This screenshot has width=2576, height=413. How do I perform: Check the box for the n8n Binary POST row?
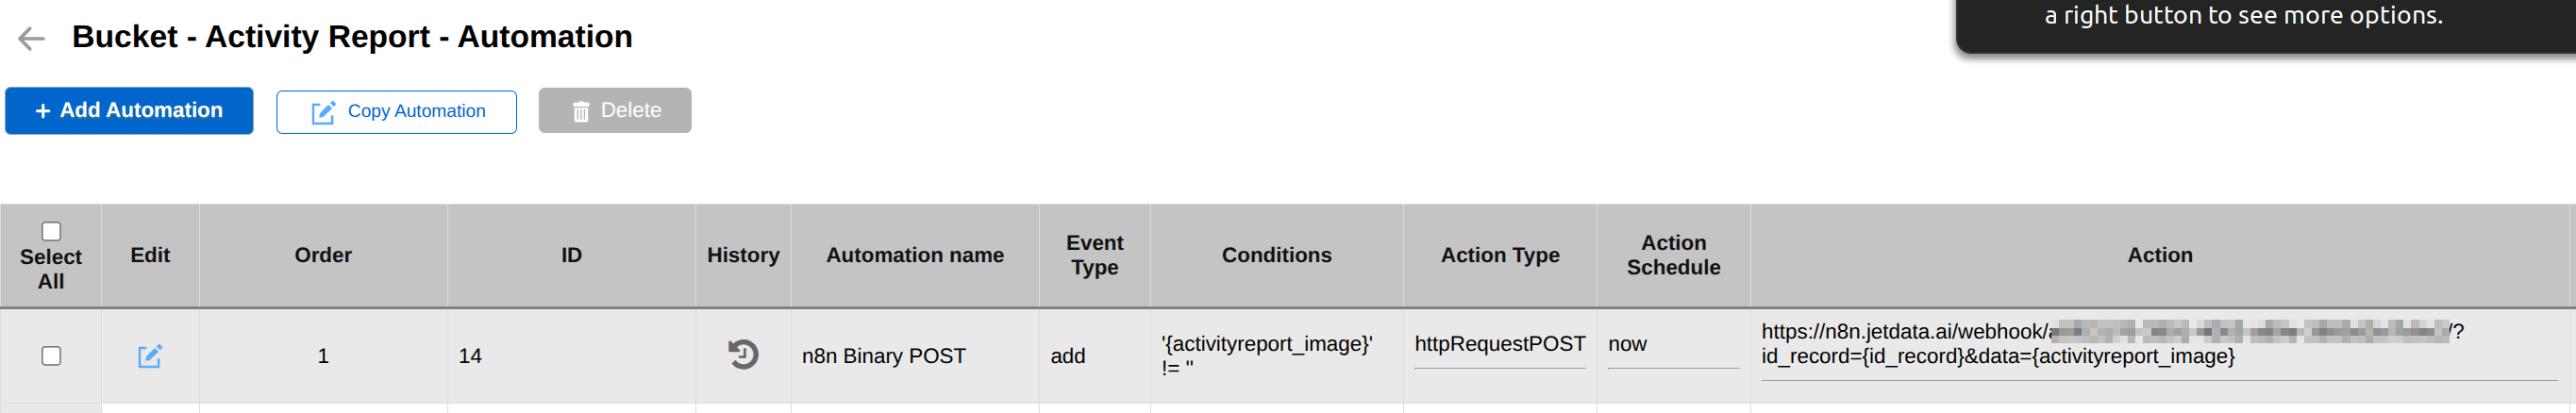pyautogui.click(x=51, y=356)
